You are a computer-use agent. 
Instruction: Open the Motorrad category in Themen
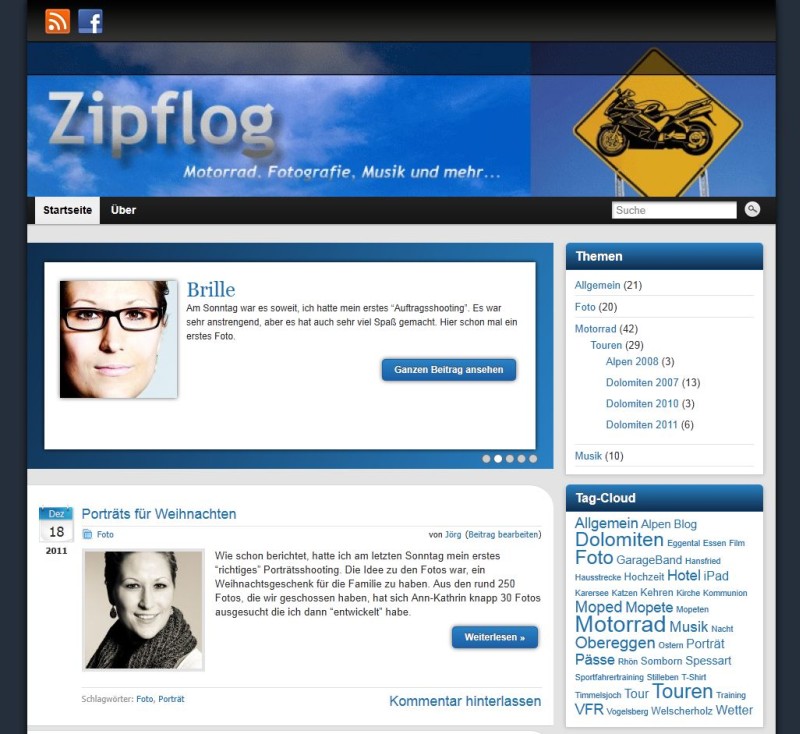(595, 329)
